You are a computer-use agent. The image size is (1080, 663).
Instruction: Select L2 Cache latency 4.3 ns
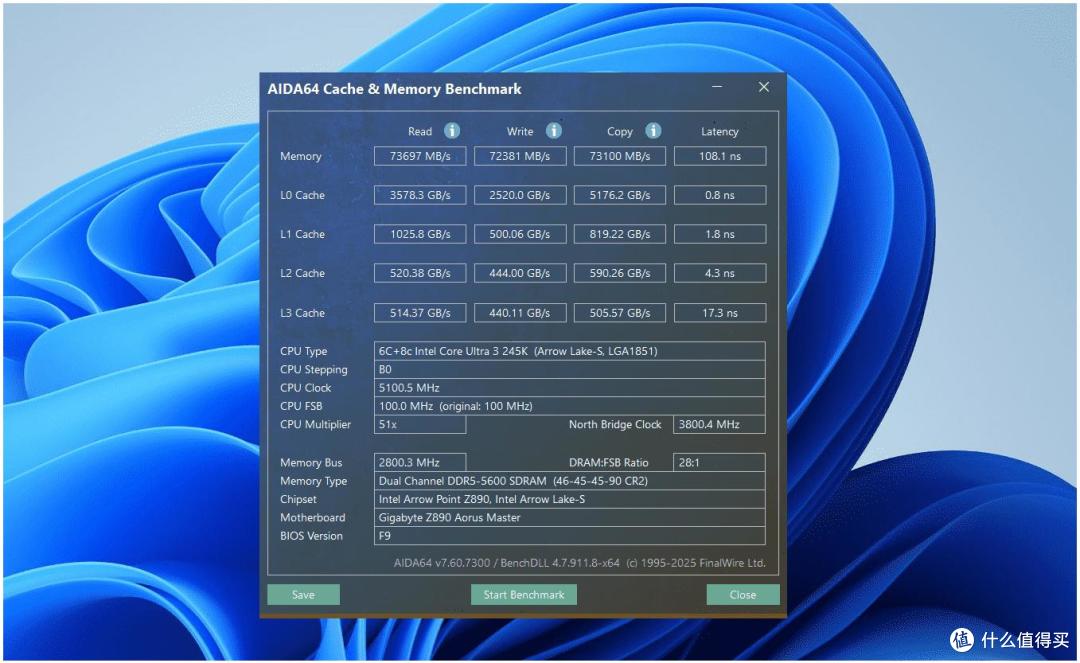pos(720,273)
